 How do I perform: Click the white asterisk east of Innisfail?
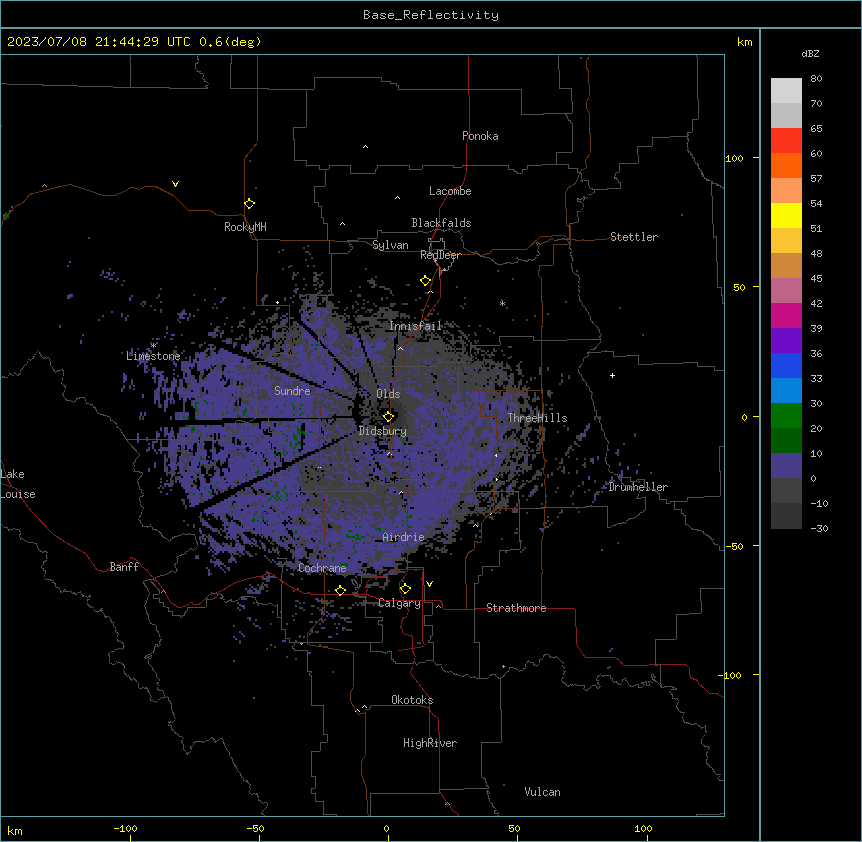tap(502, 303)
